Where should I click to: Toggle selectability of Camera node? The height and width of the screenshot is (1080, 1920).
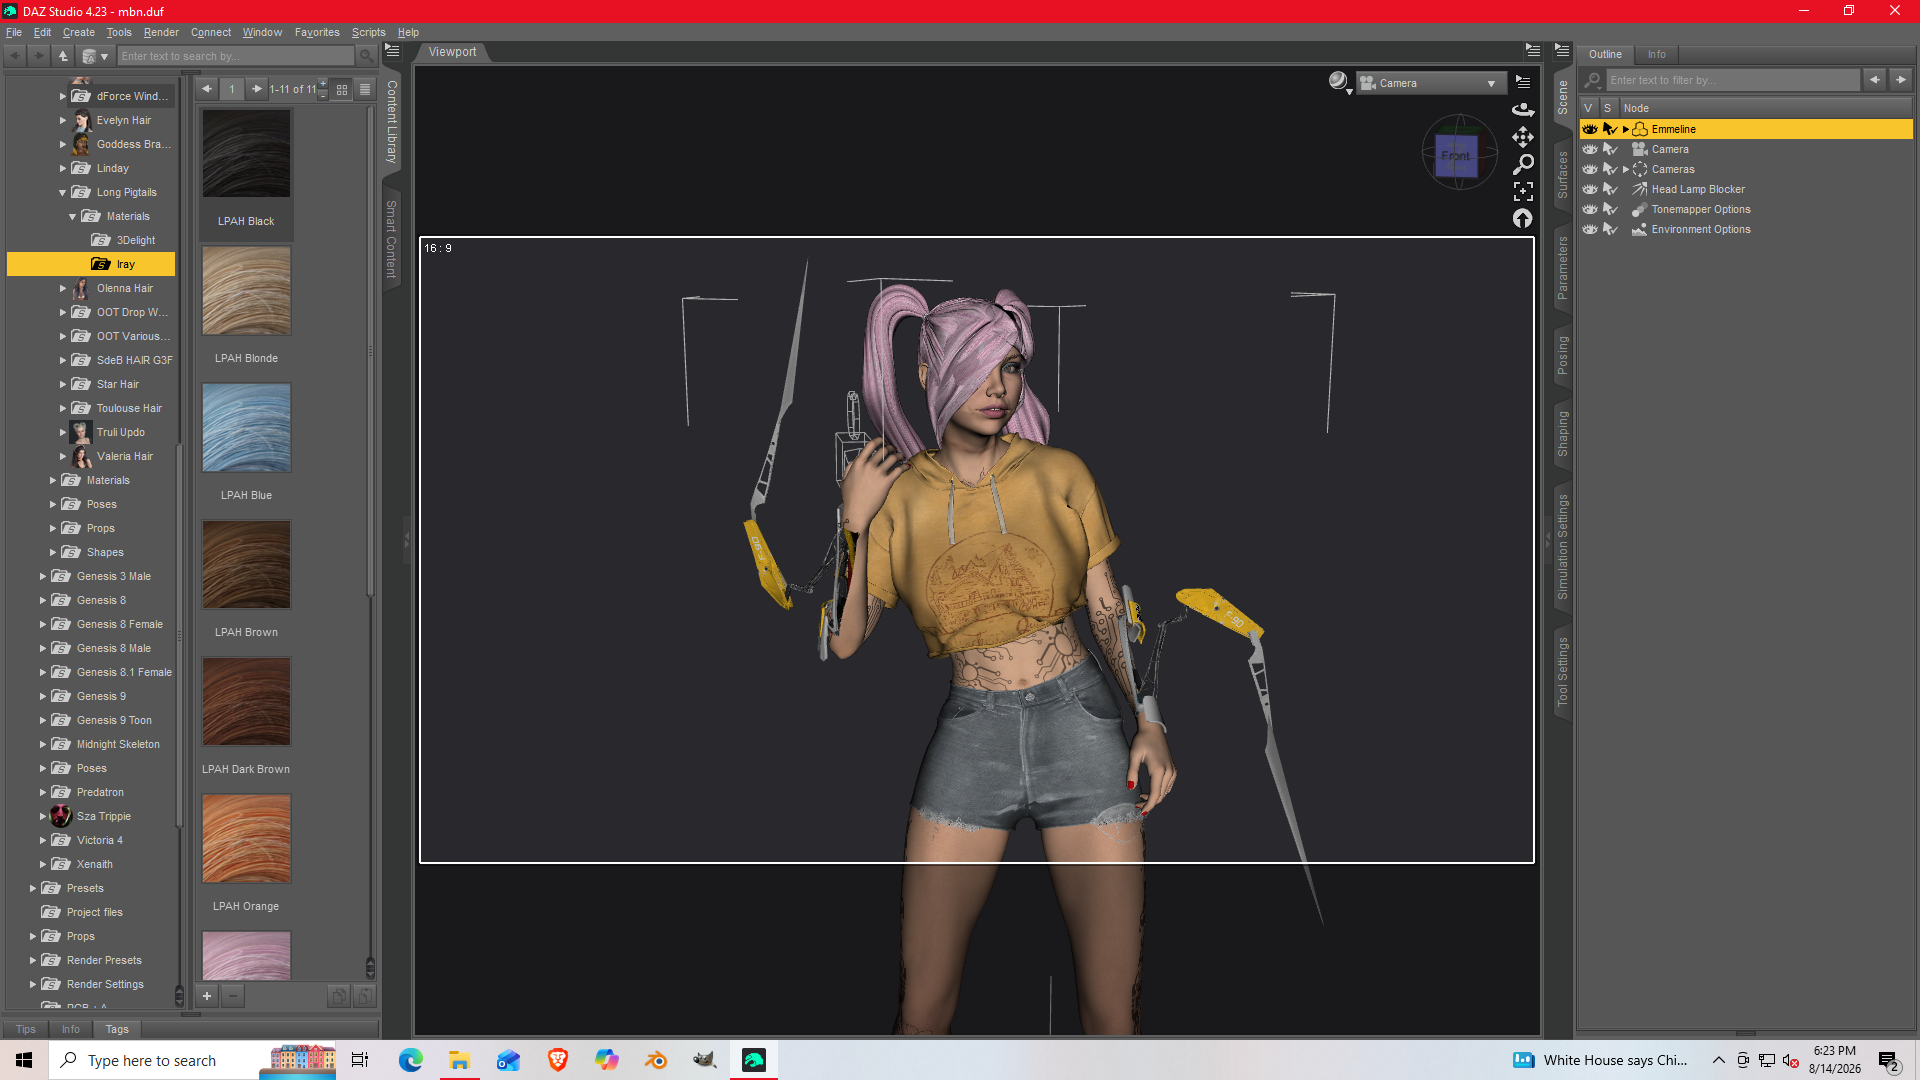[x=1610, y=149]
